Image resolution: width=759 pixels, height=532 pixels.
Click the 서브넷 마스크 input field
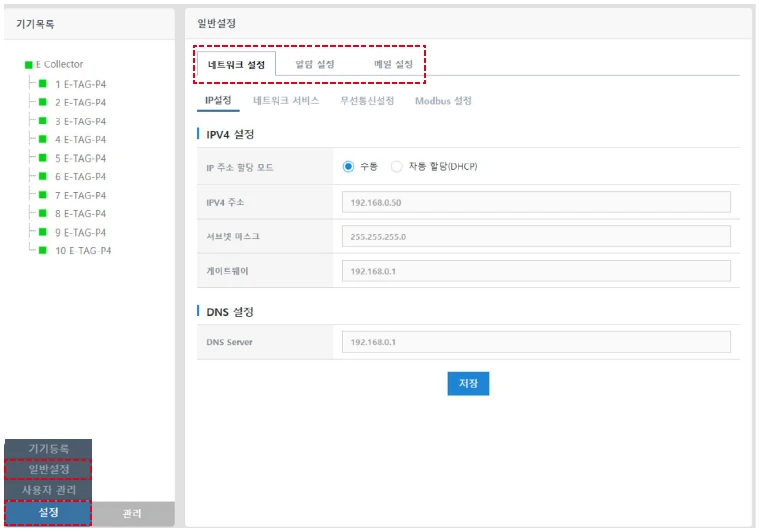(x=536, y=237)
